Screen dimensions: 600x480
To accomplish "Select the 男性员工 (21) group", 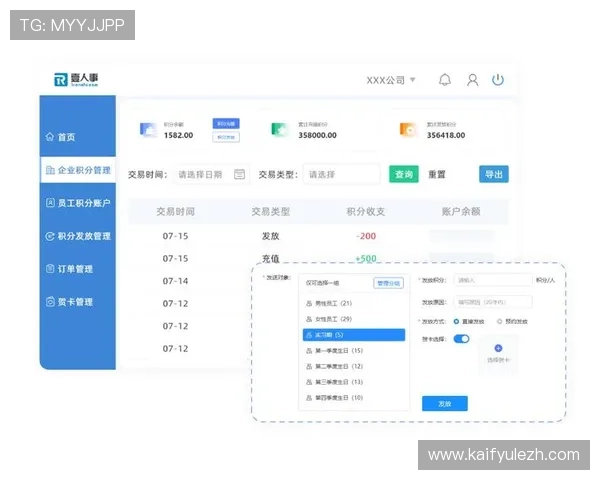I will point(354,304).
